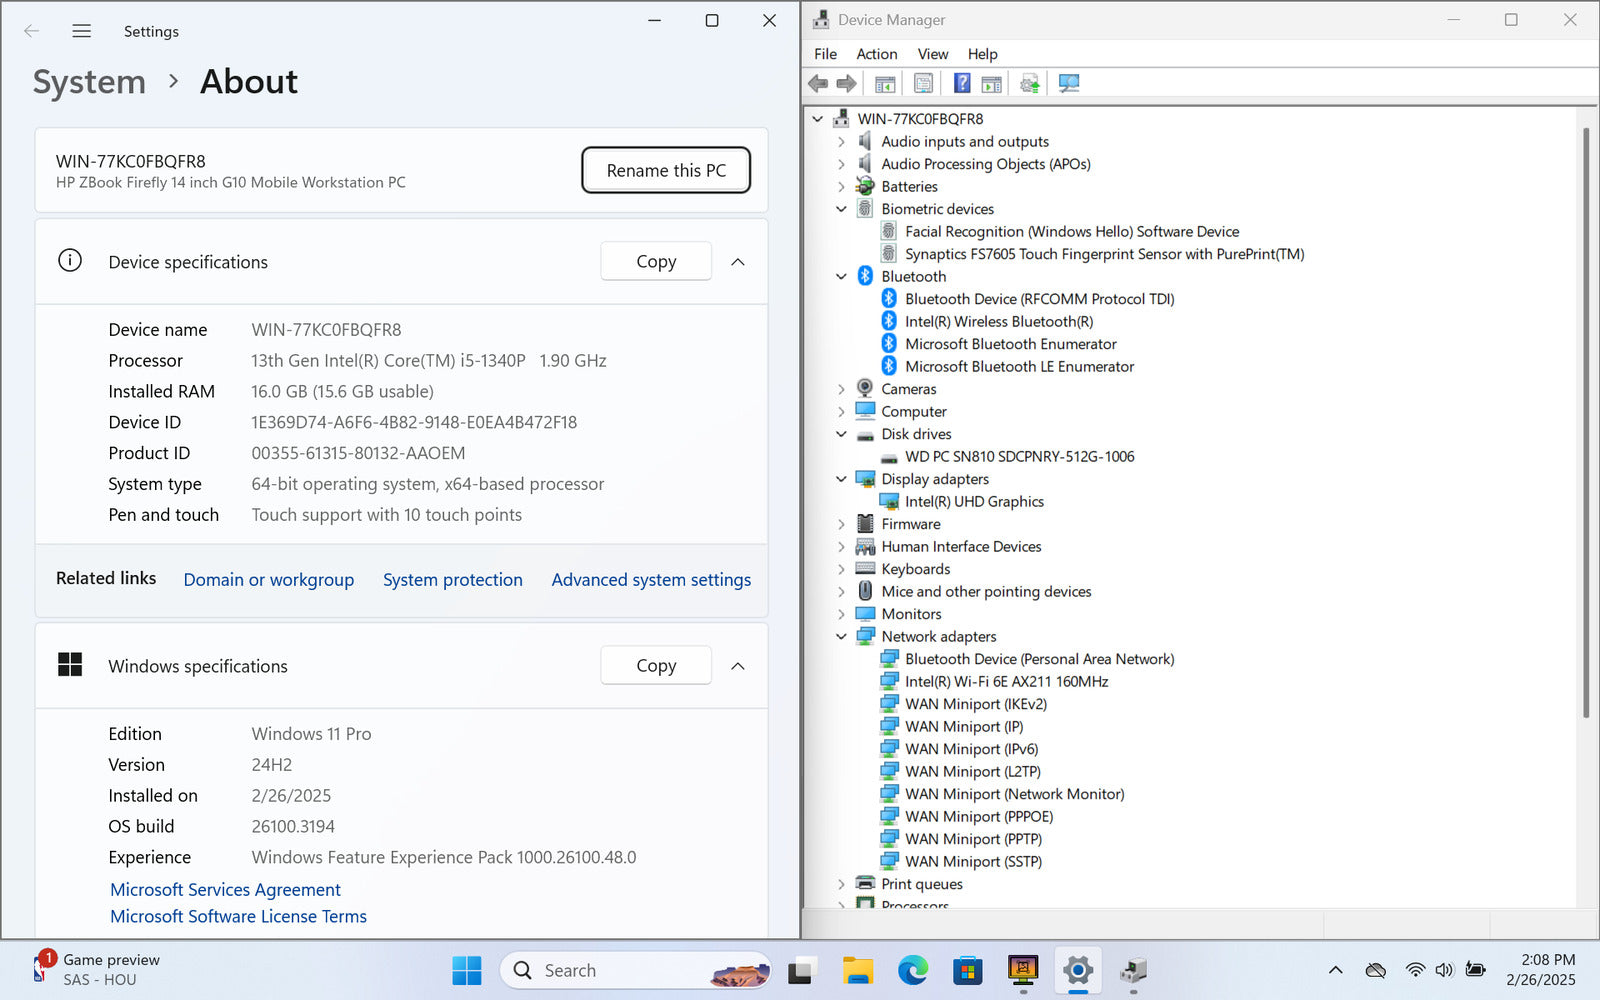Click the Show/Hide Action Pane toolbar icon
This screenshot has width=1600, height=1000.
[x=991, y=84]
